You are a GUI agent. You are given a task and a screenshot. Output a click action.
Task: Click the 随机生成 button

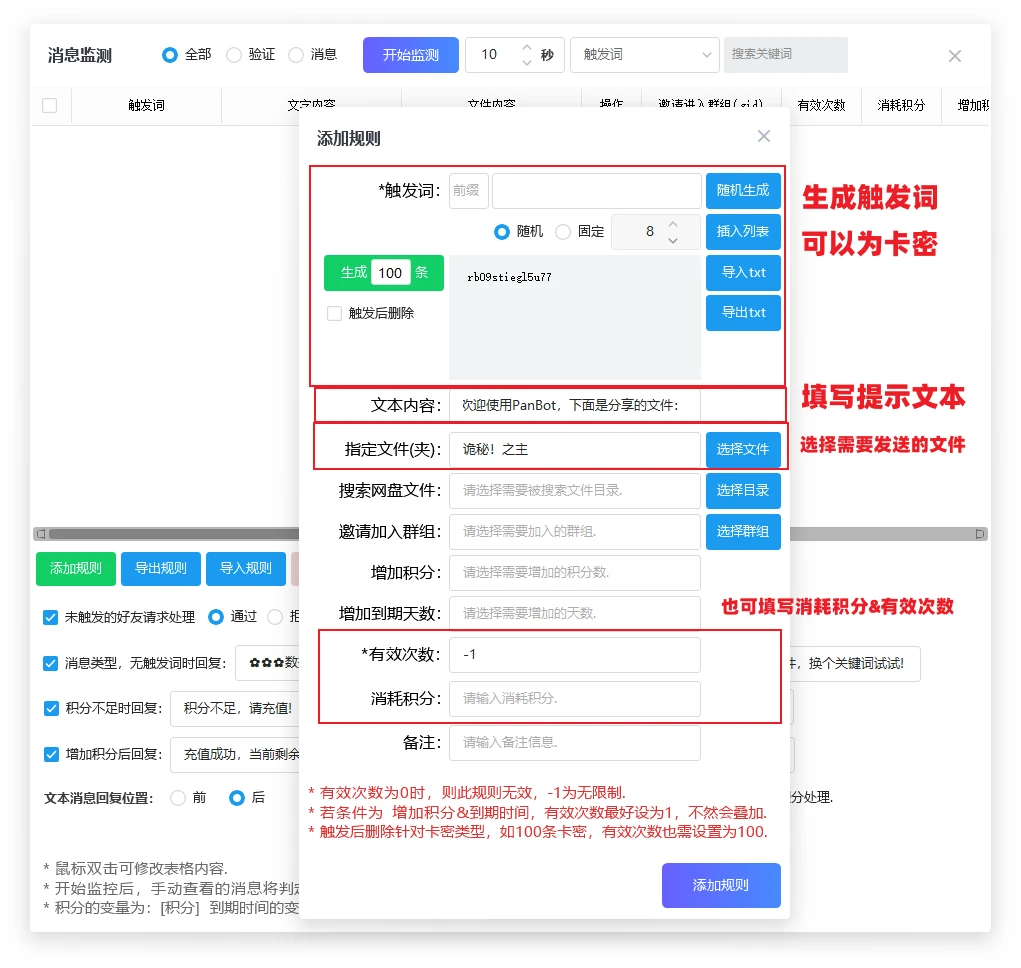point(743,190)
